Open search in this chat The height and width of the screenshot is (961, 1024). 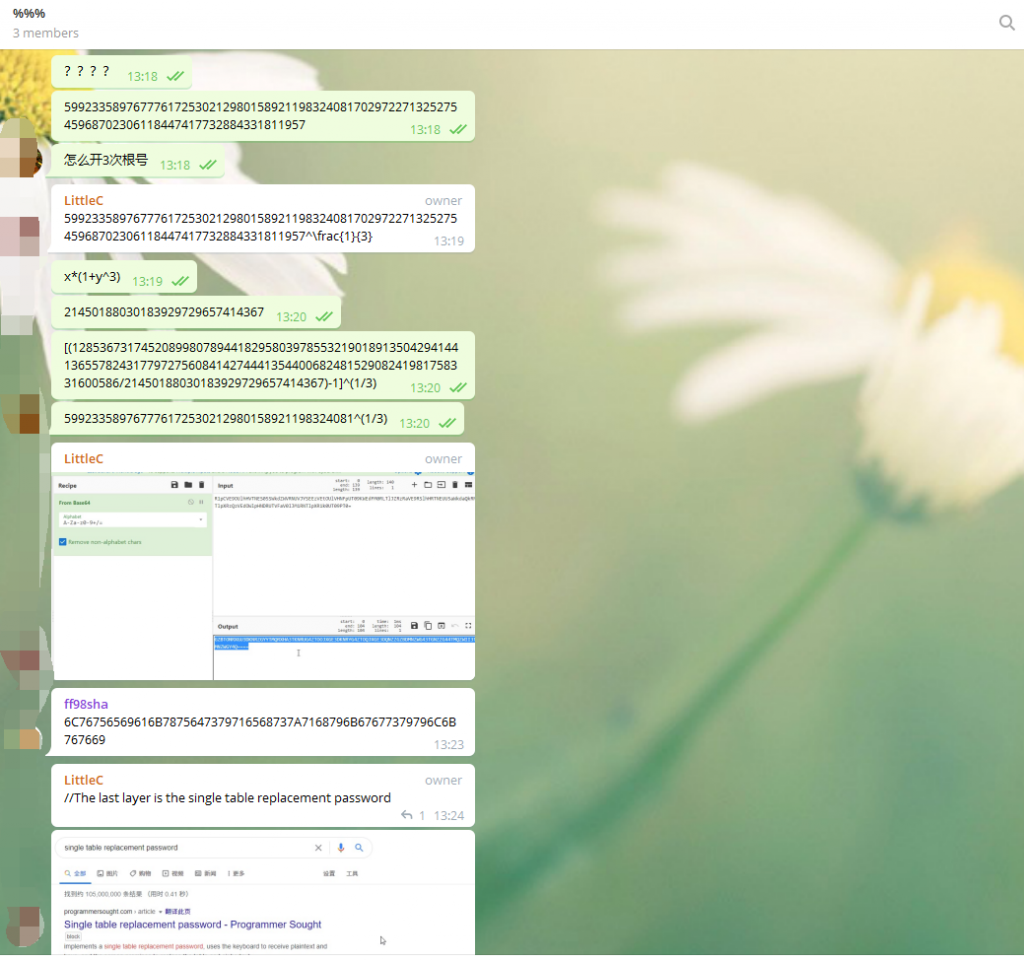coord(1006,23)
